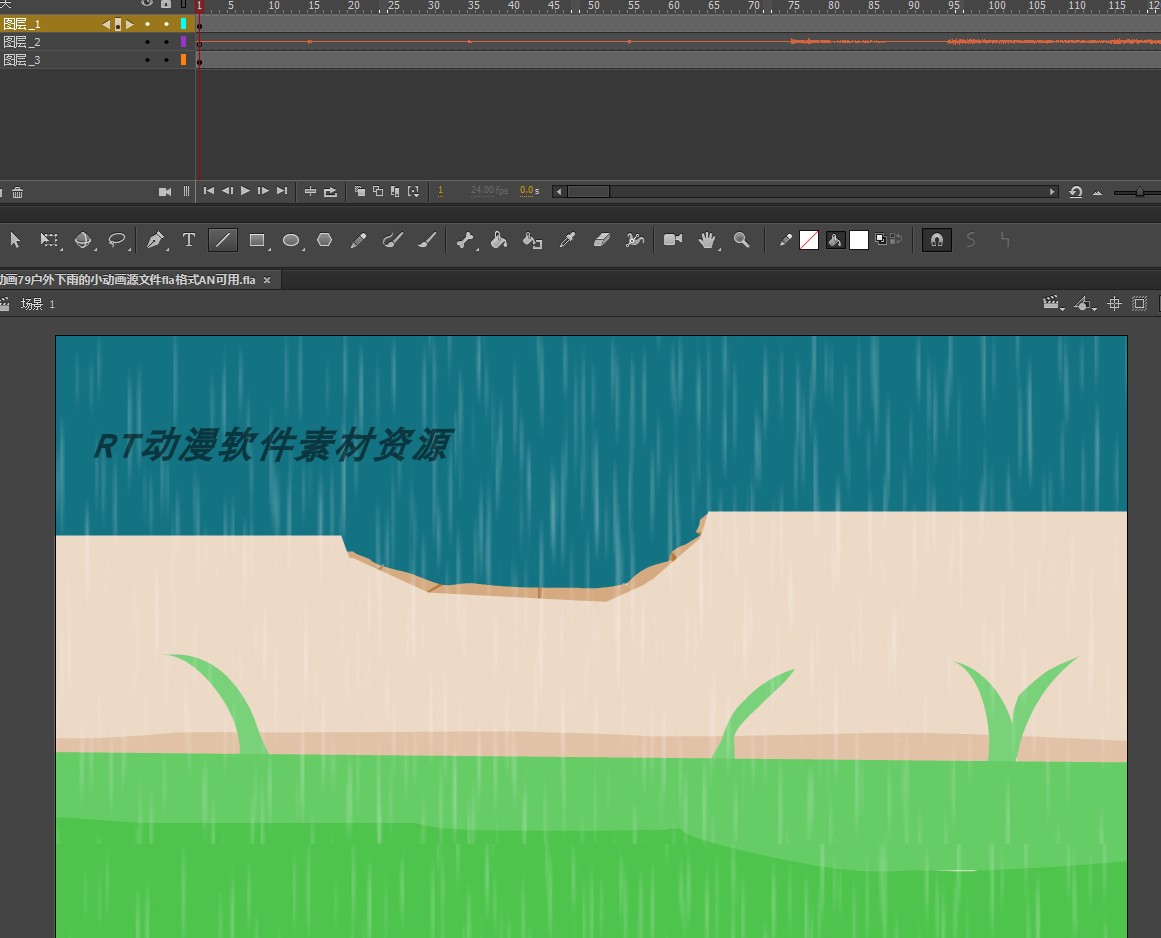
Task: Select the Camera tool
Action: [673, 239]
